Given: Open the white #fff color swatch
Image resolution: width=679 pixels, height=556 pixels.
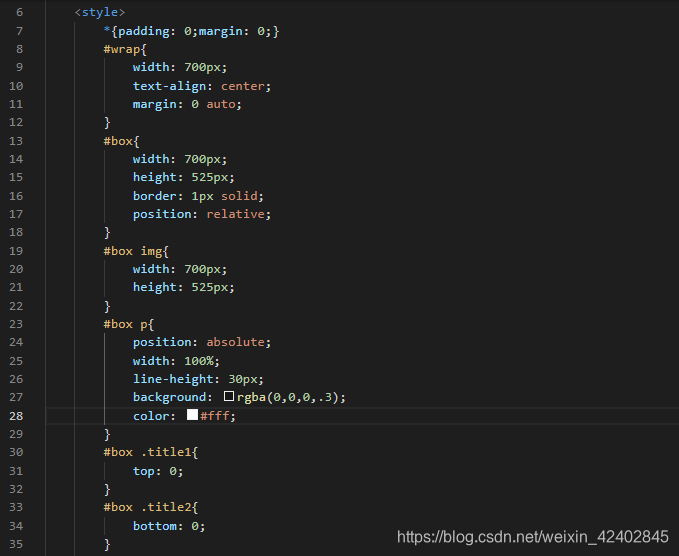Looking at the screenshot, I should (192, 415).
